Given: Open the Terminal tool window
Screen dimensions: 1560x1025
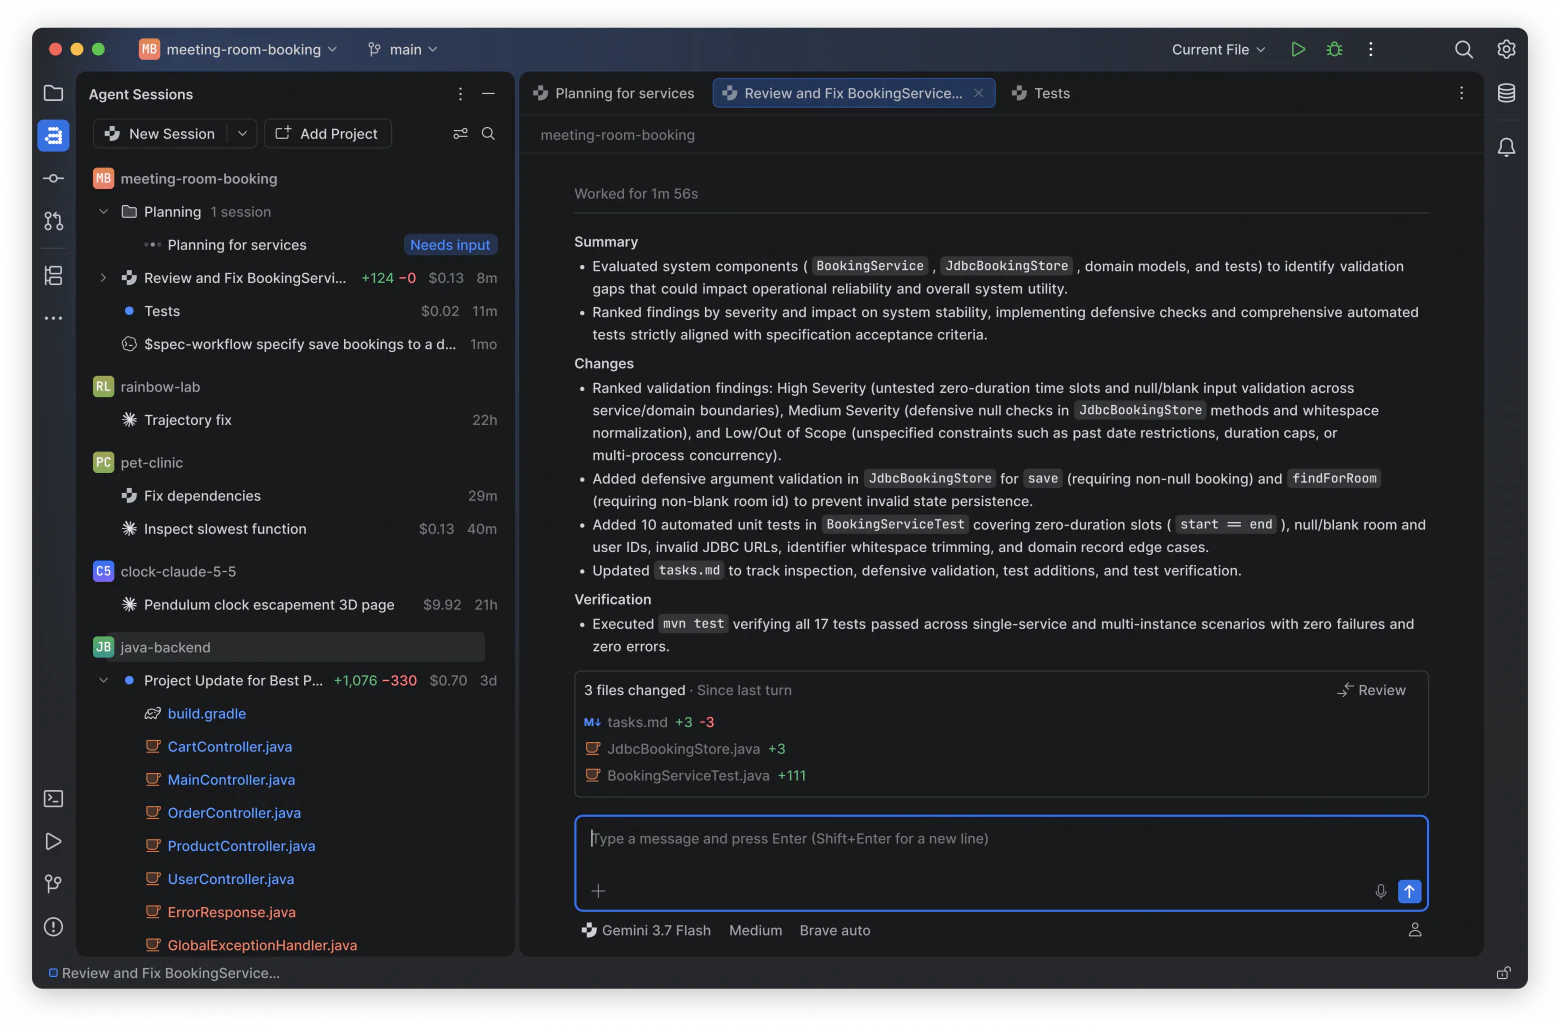Looking at the screenshot, I should point(54,798).
